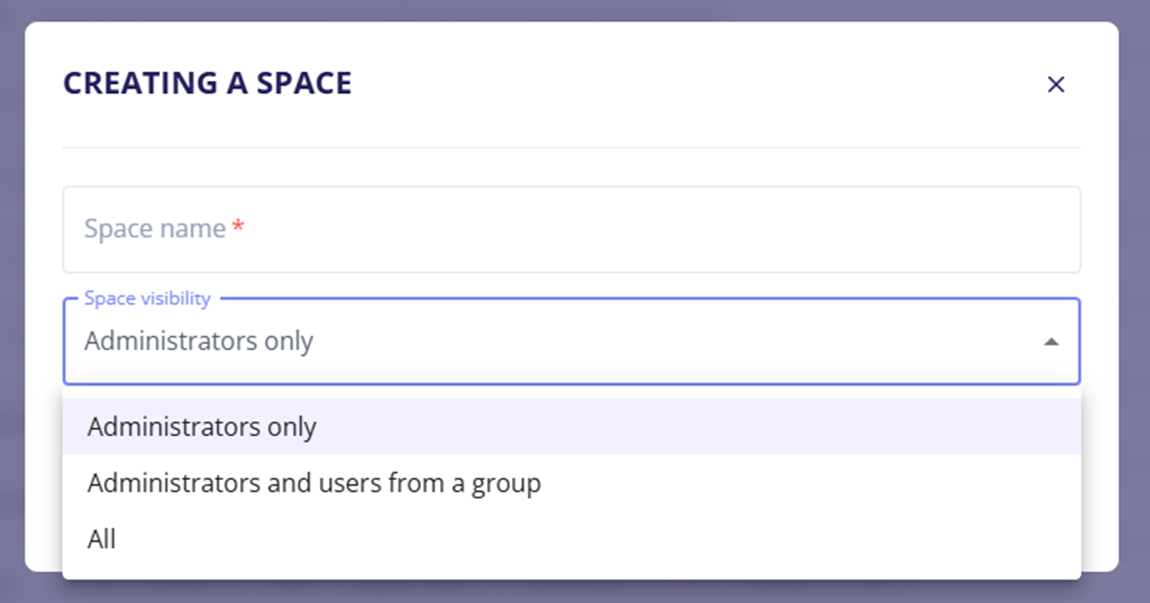The height and width of the screenshot is (603, 1150).
Task: Click the highlighted first row in the list
Action: pos(571,427)
